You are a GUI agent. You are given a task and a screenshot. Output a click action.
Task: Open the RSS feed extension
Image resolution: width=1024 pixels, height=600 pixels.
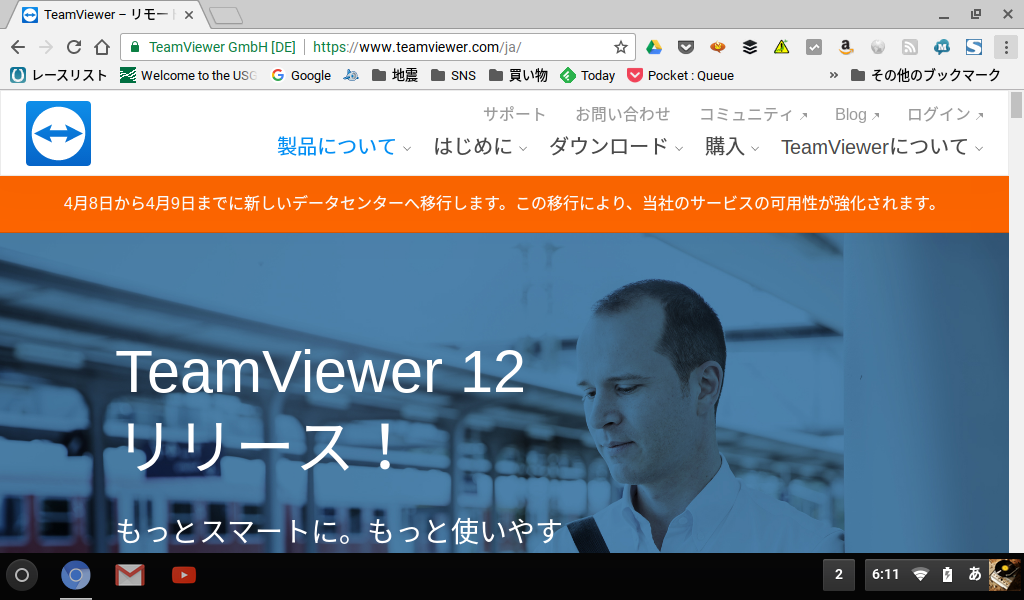point(910,47)
